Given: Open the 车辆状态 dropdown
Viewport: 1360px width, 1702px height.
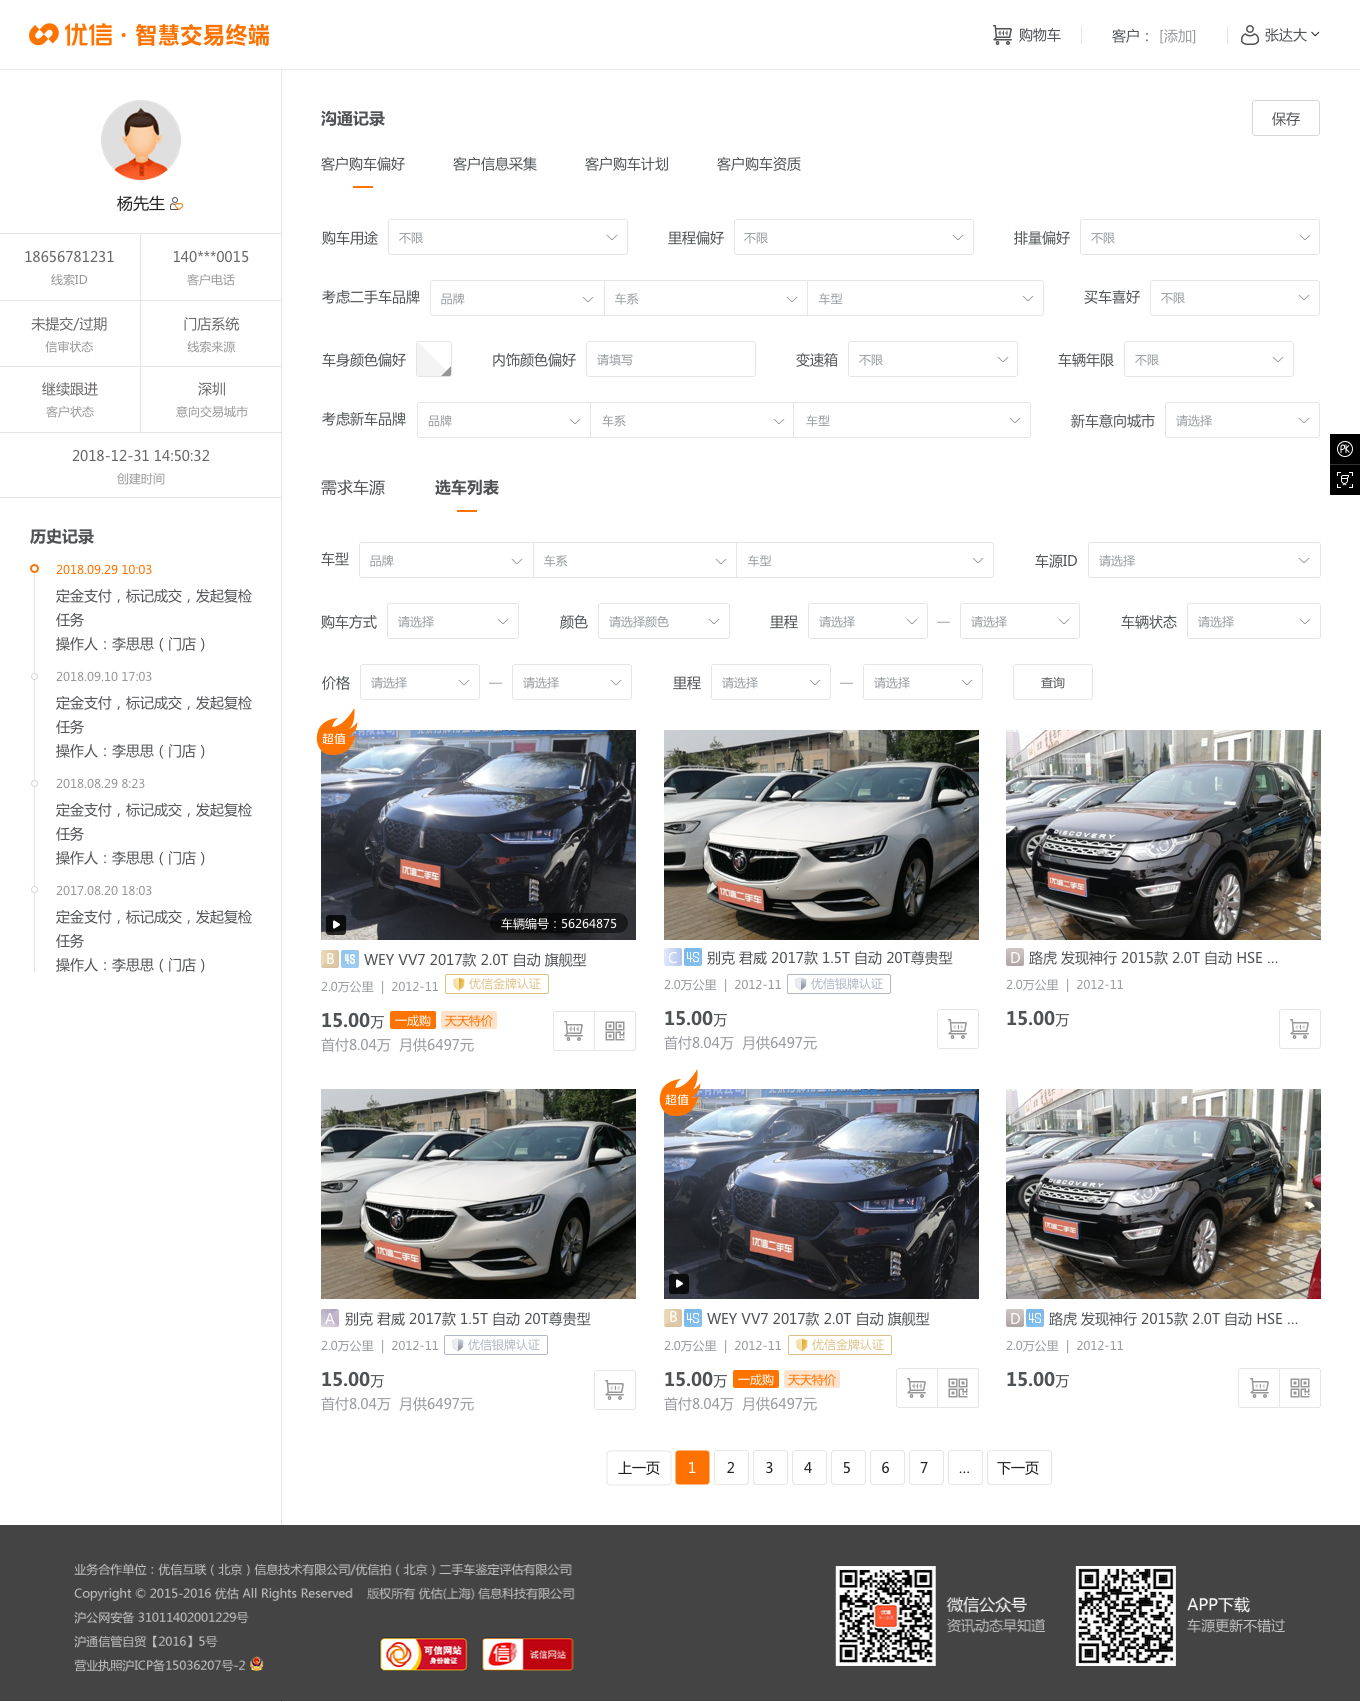Looking at the screenshot, I should (x=1254, y=622).
